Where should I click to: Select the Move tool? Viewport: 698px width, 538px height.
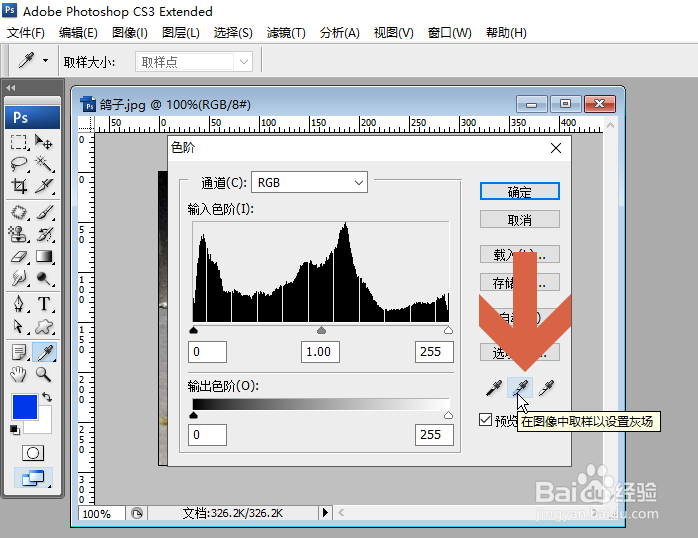coord(44,142)
